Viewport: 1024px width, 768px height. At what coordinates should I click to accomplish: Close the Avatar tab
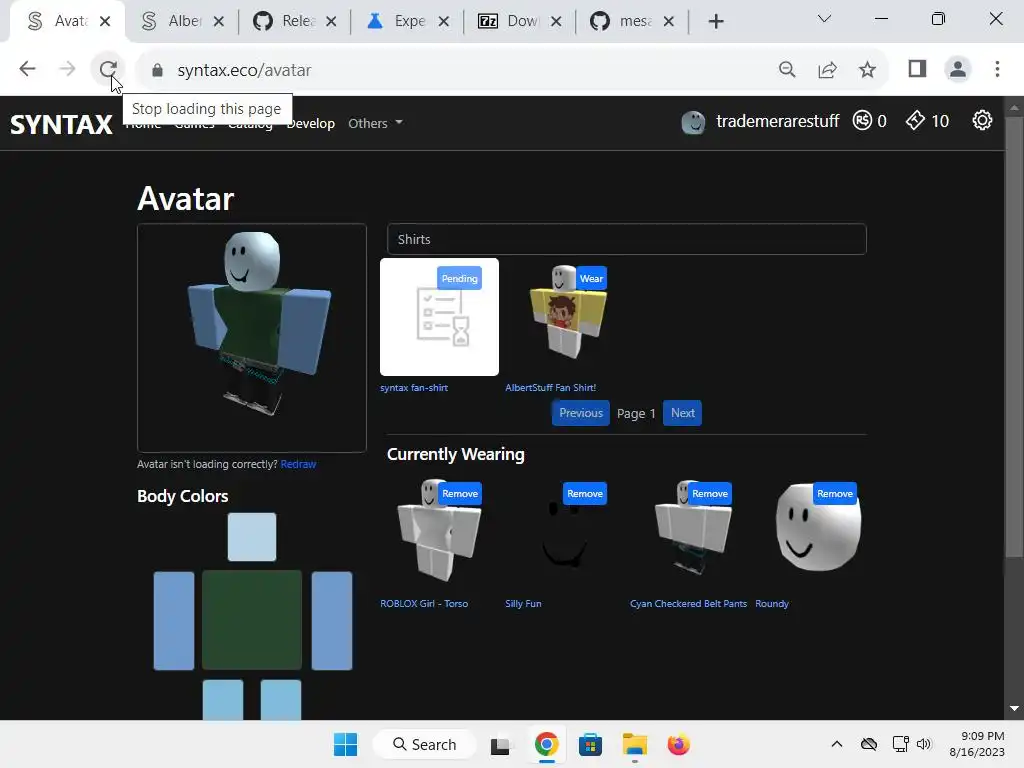(104, 22)
